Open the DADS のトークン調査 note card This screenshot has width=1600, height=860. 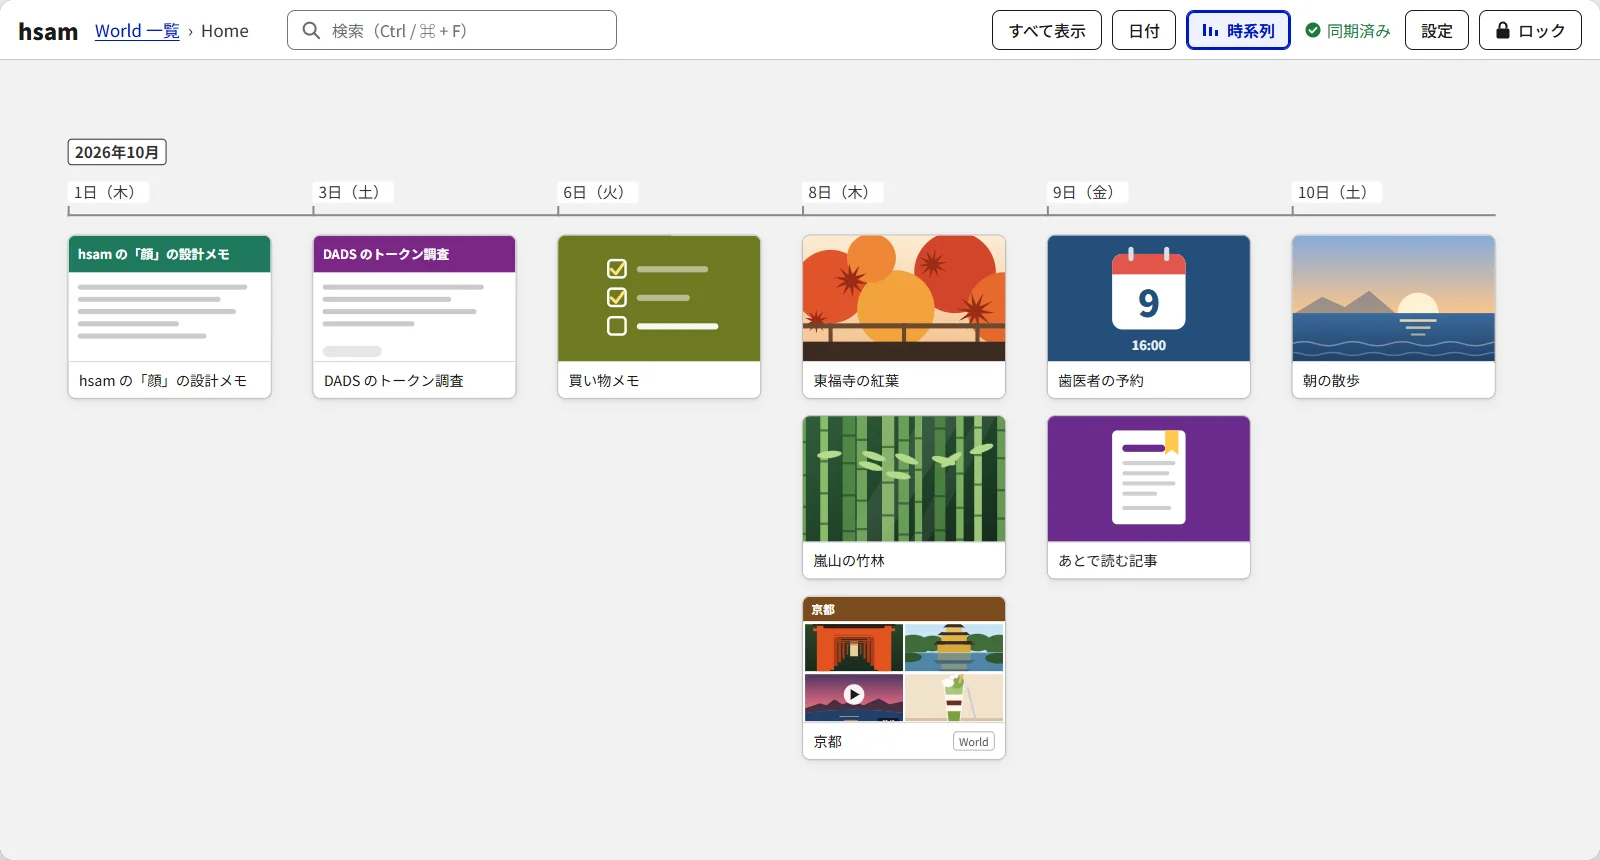414,317
